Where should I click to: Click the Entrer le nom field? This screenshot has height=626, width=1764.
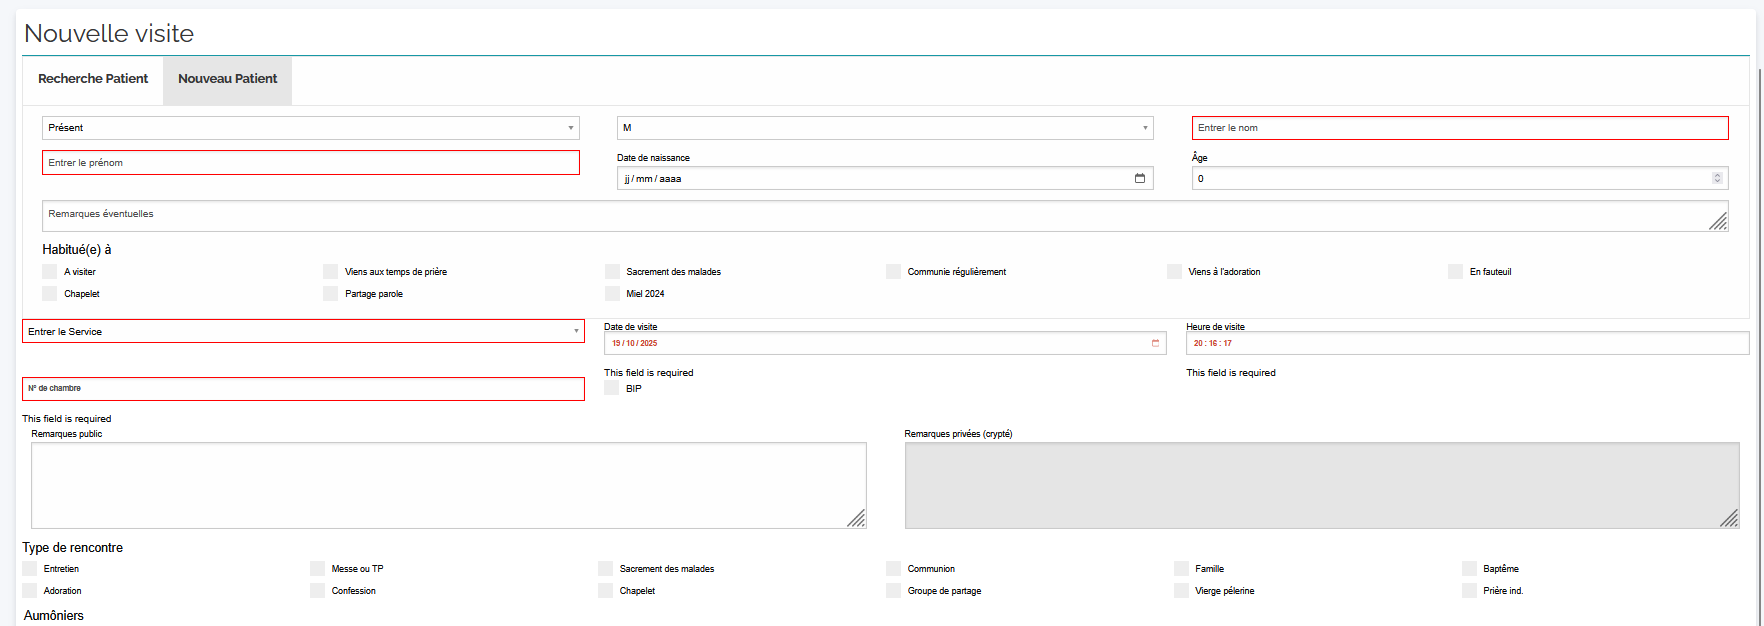1459,128
